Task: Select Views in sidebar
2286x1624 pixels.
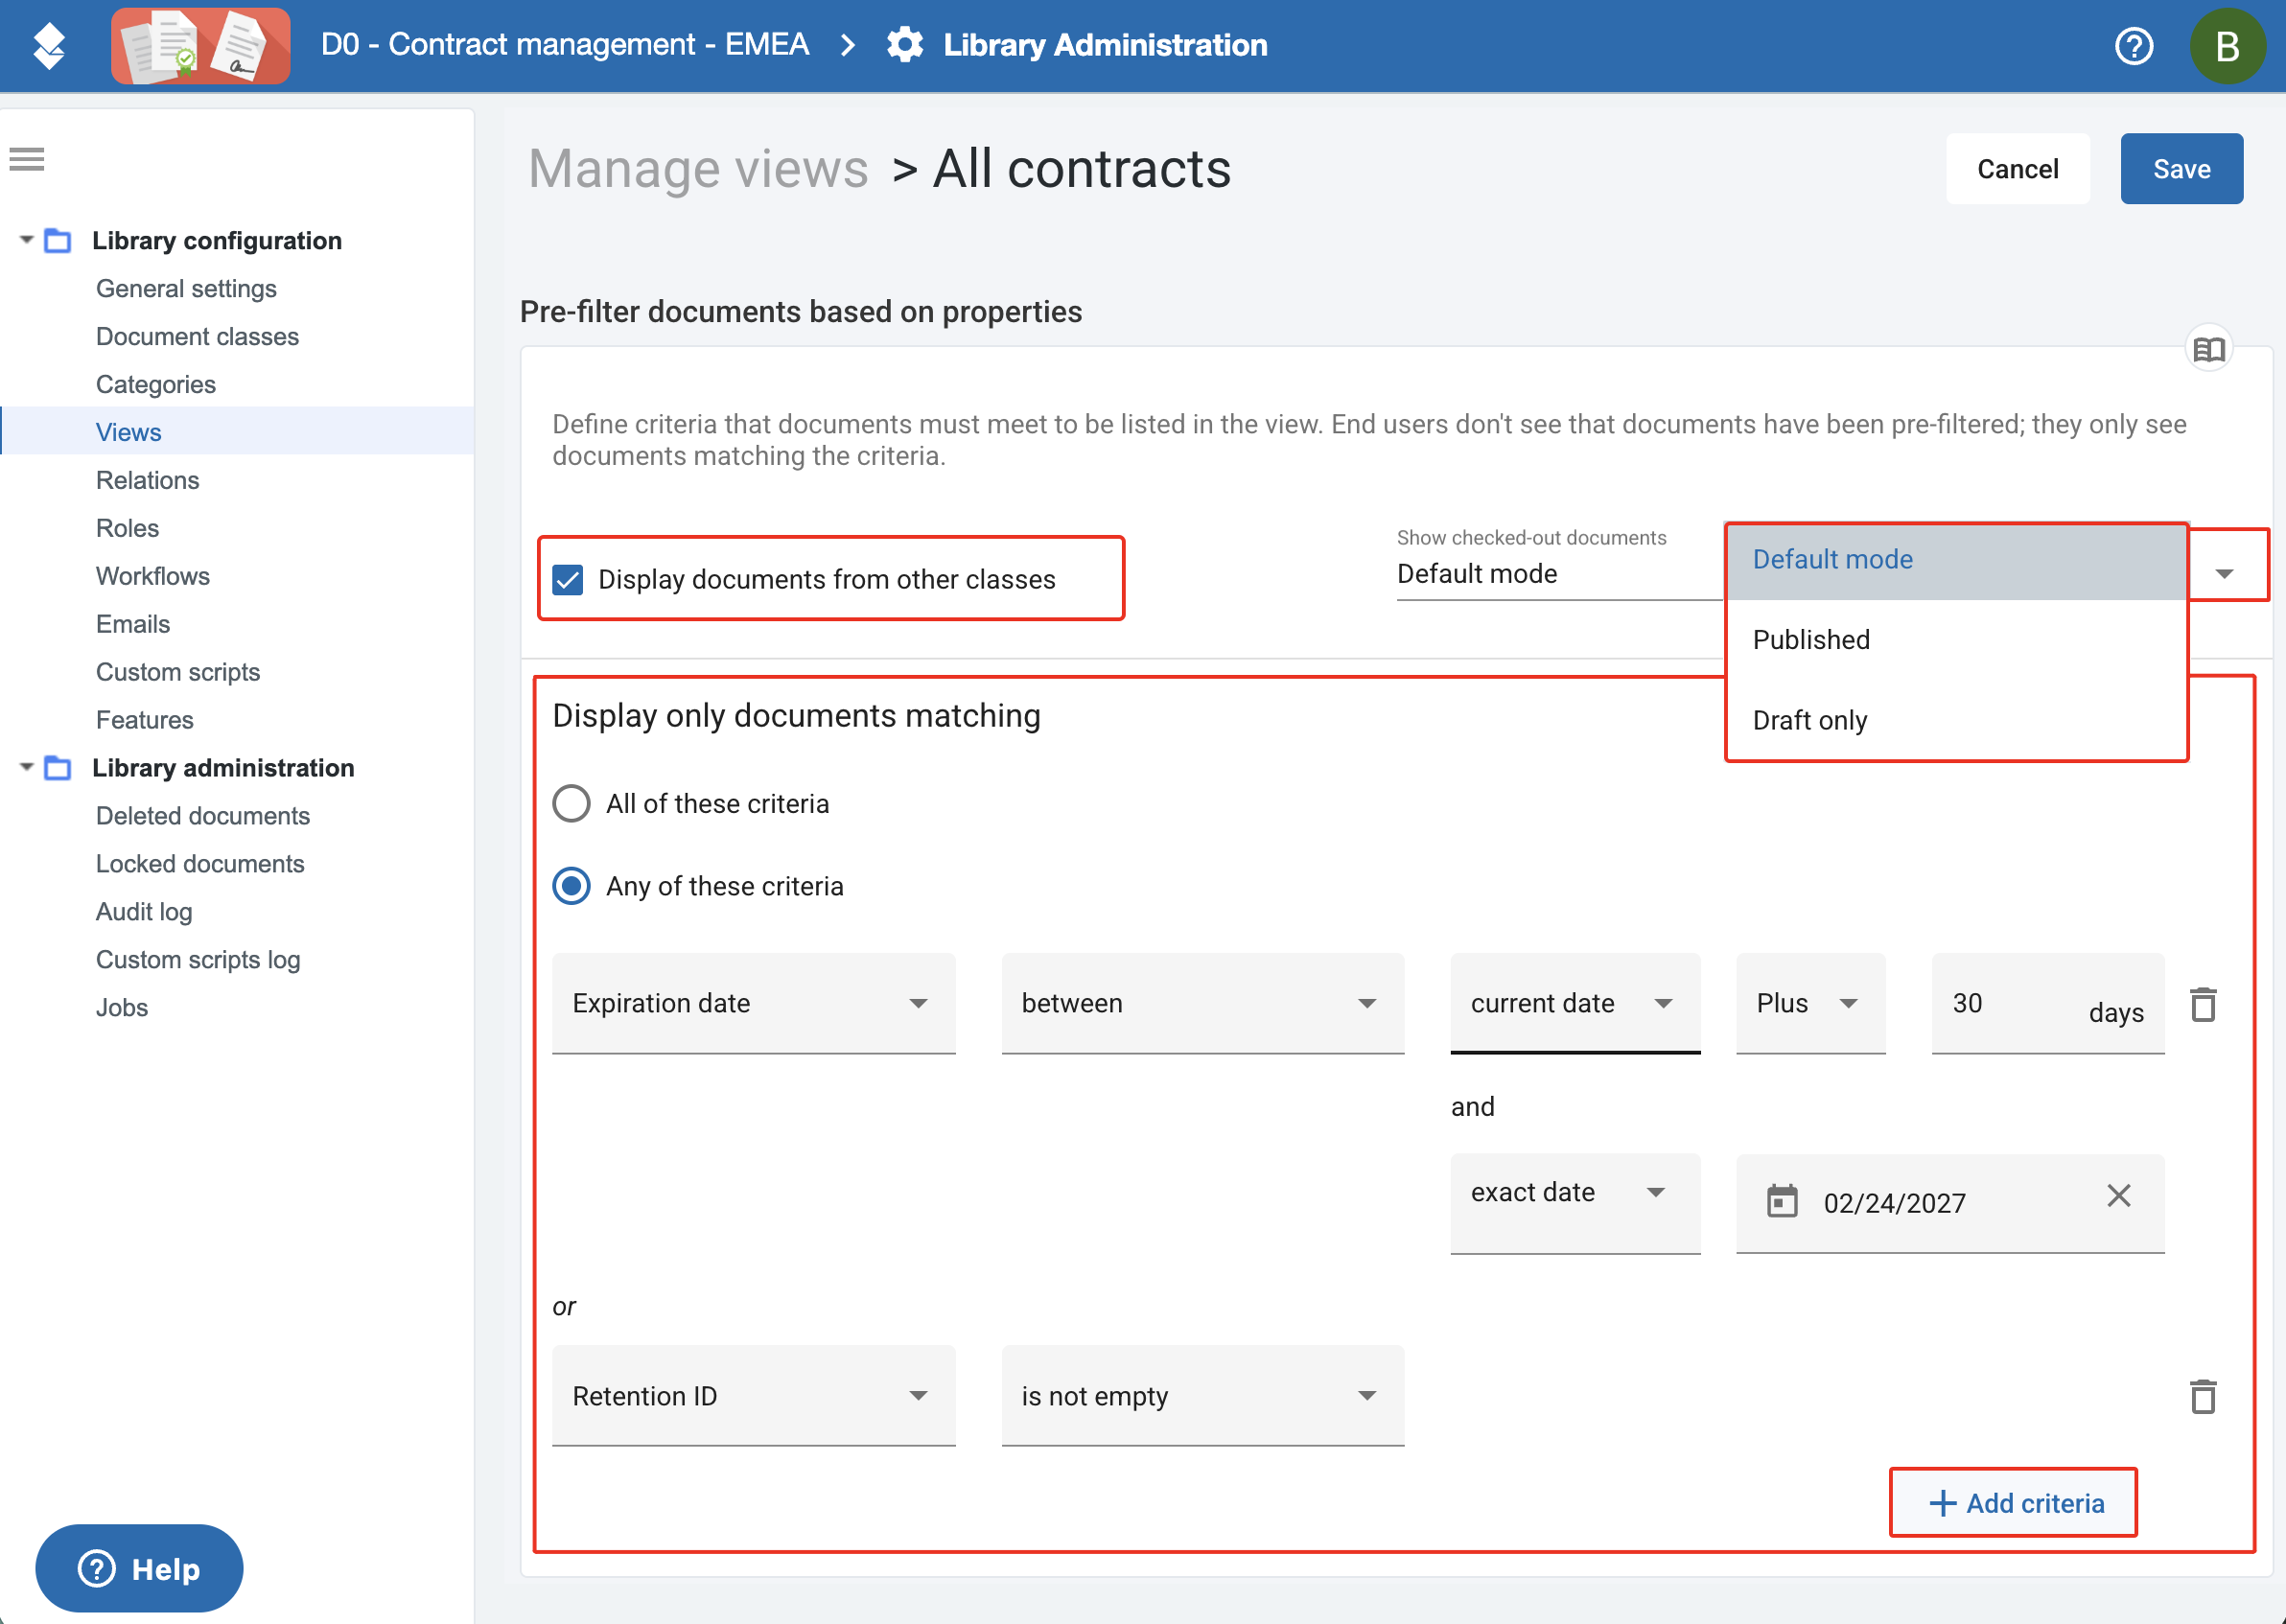Action: click(129, 432)
